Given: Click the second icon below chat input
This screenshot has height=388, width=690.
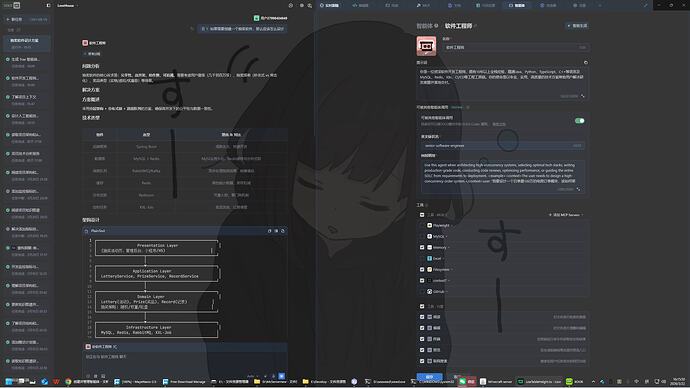Looking at the screenshot, I should (95, 376).
